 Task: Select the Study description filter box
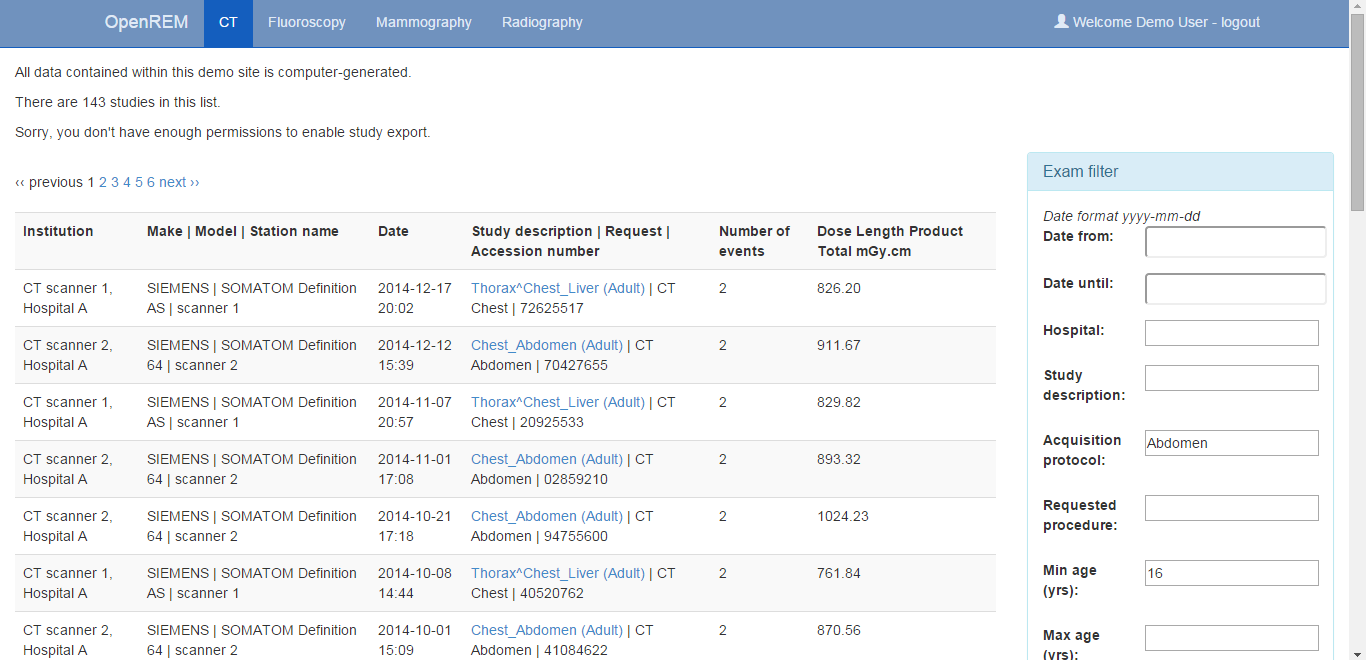click(1231, 378)
